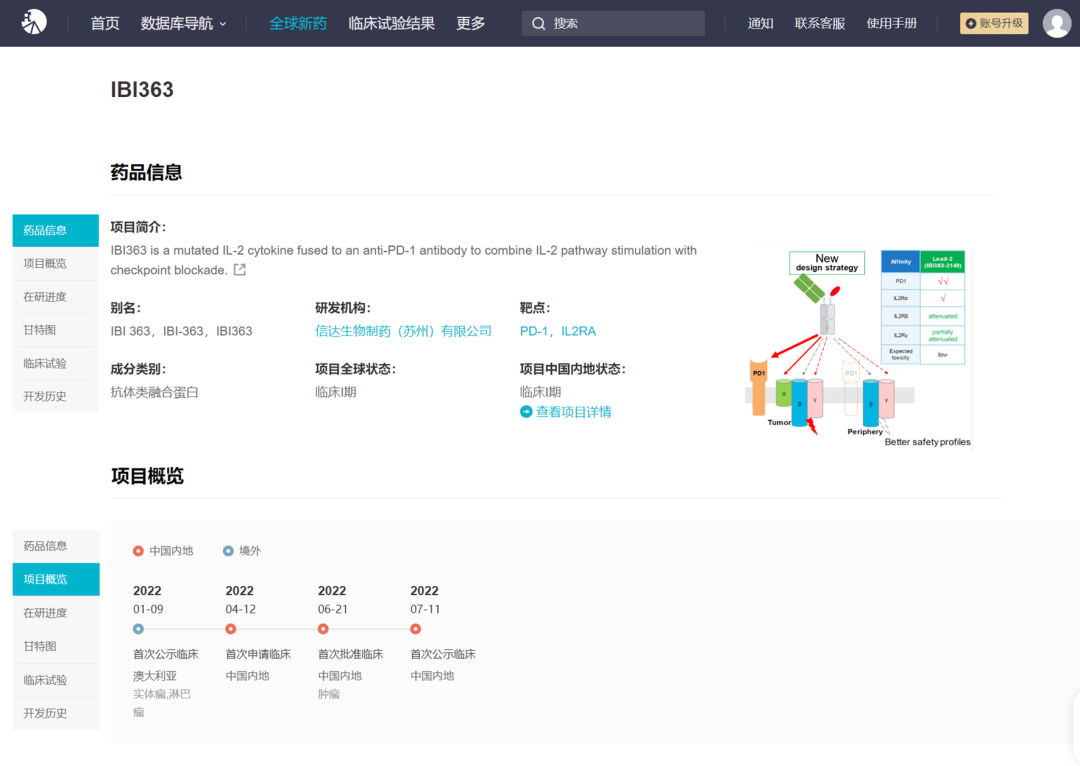This screenshot has height=766, width=1080.
Task: Click the 账号升级 button
Action: coord(994,23)
